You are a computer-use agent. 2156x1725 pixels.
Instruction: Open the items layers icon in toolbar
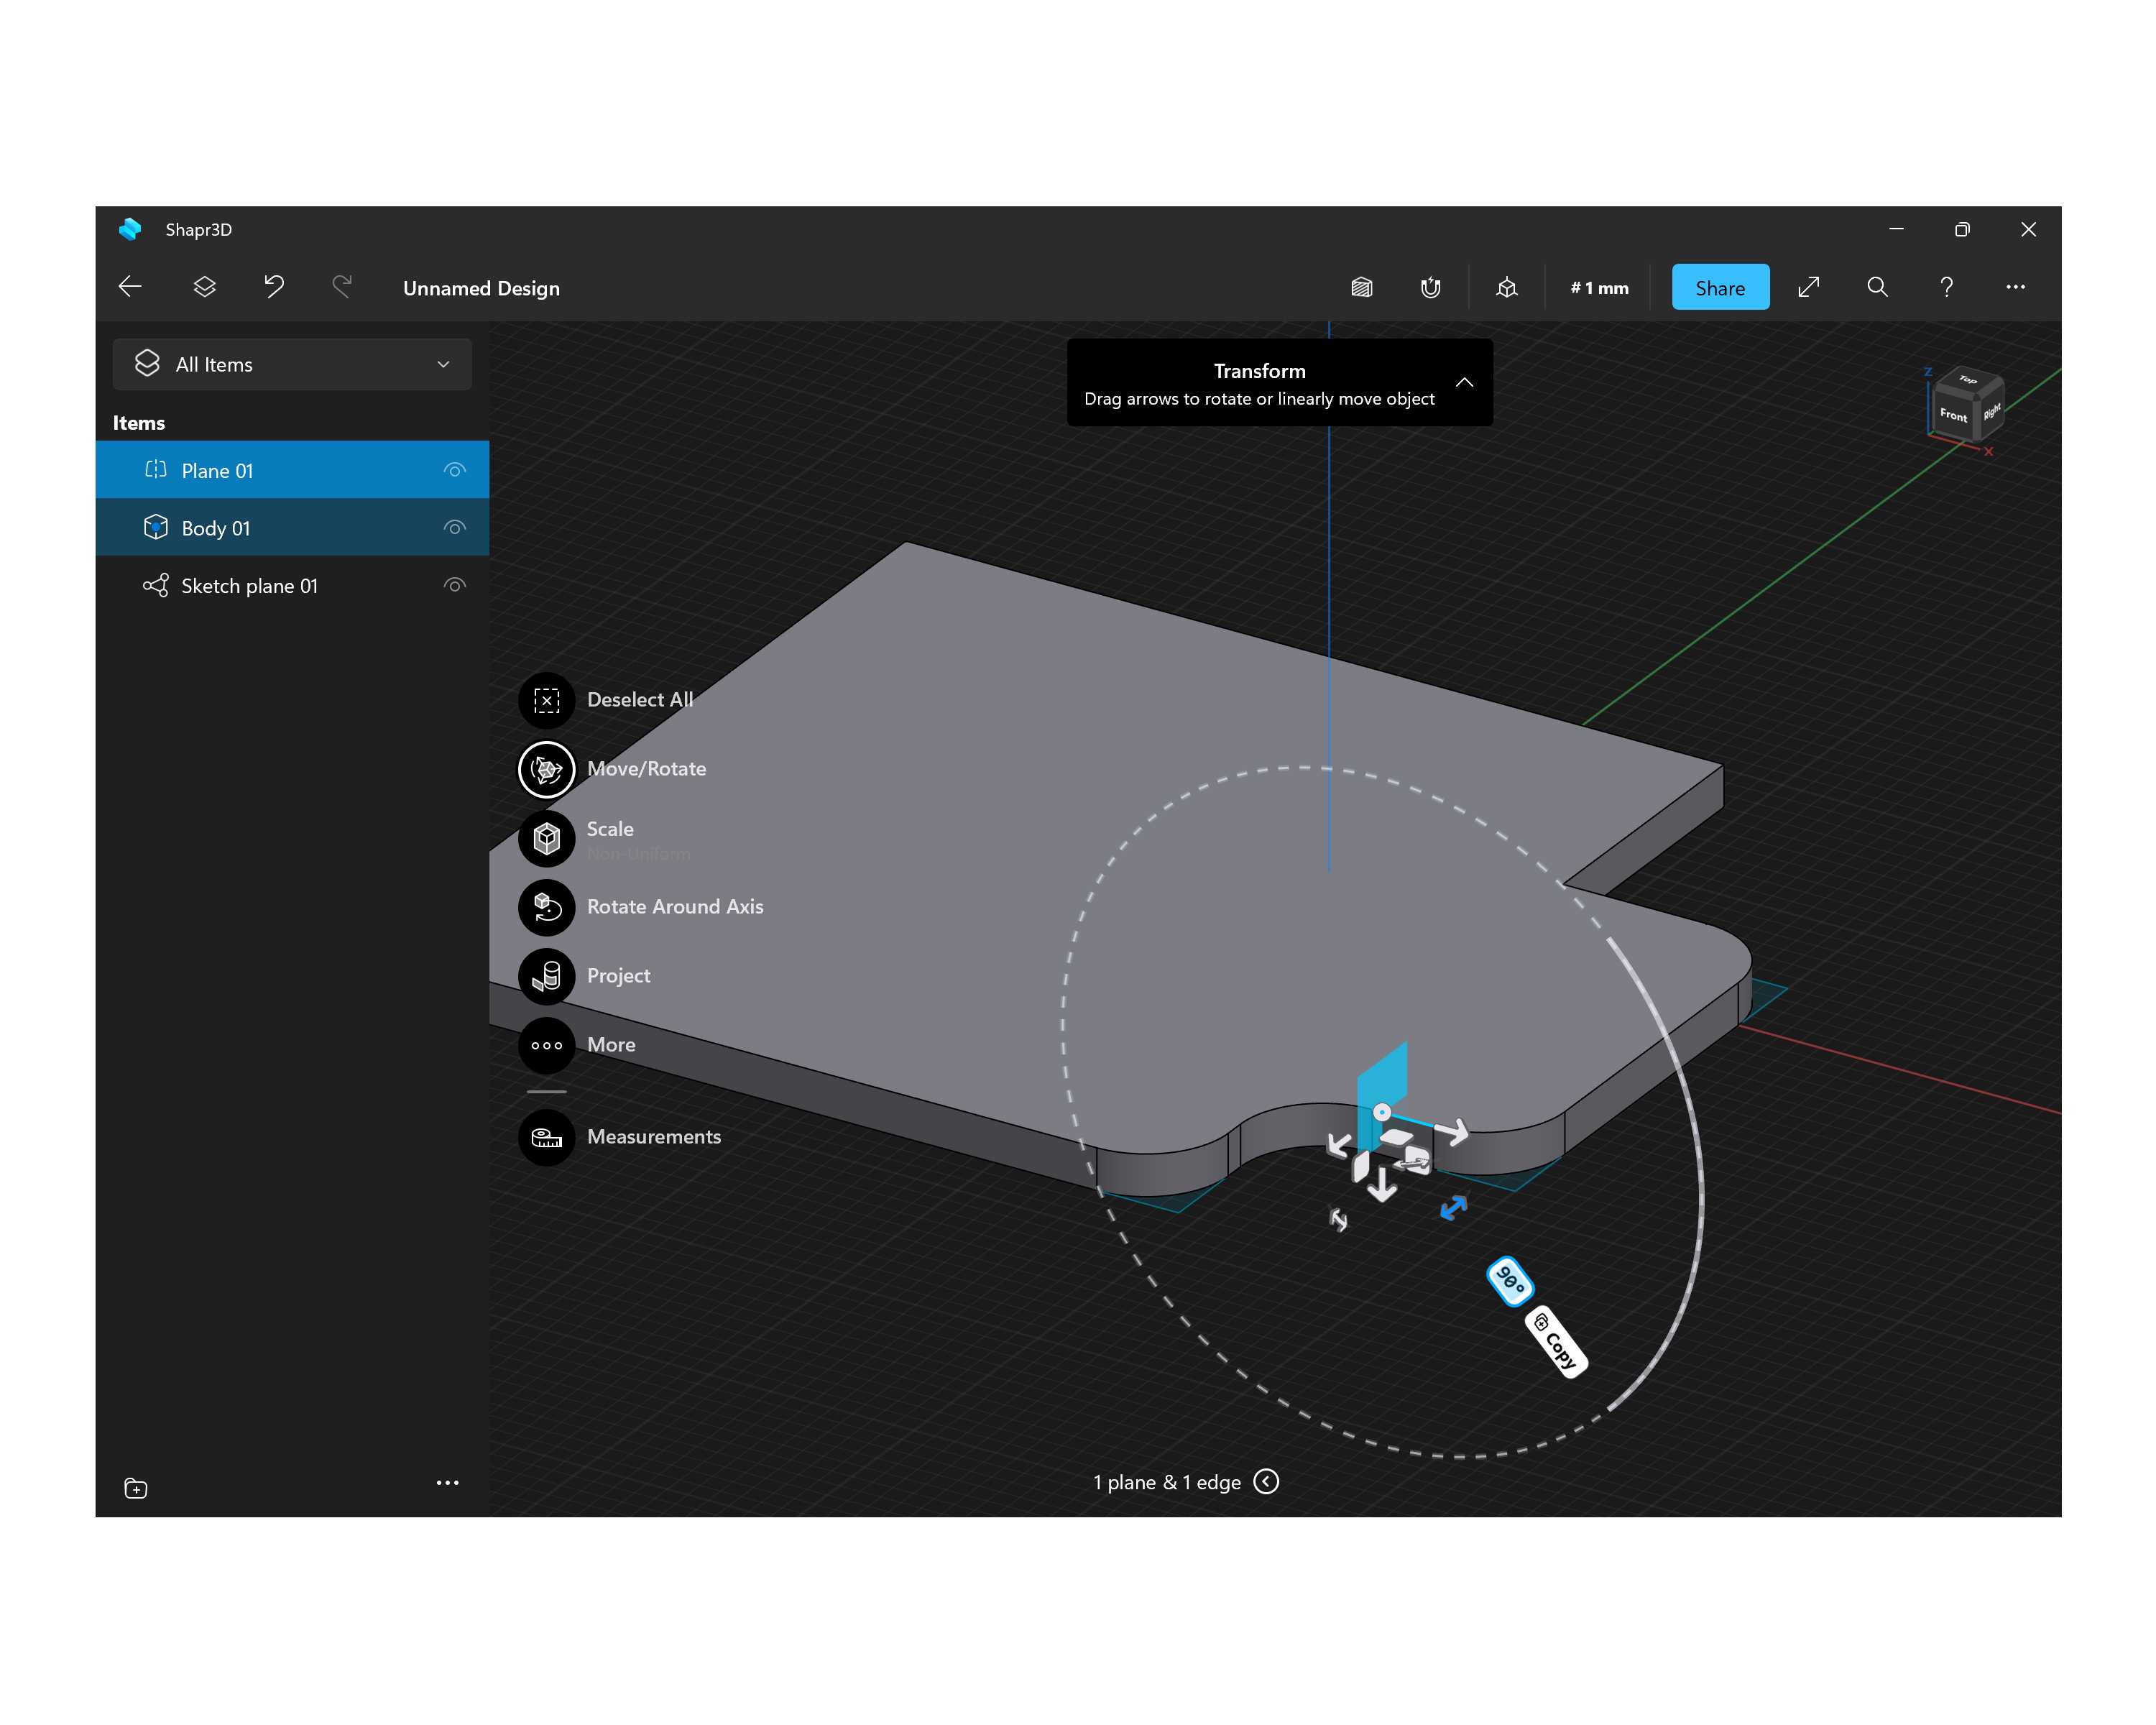(205, 288)
